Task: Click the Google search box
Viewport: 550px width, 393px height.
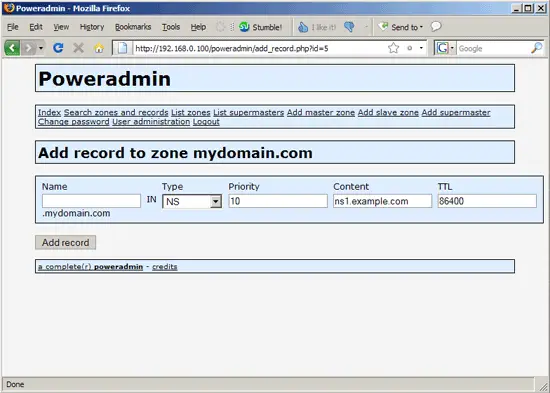Action: pyautogui.click(x=493, y=48)
